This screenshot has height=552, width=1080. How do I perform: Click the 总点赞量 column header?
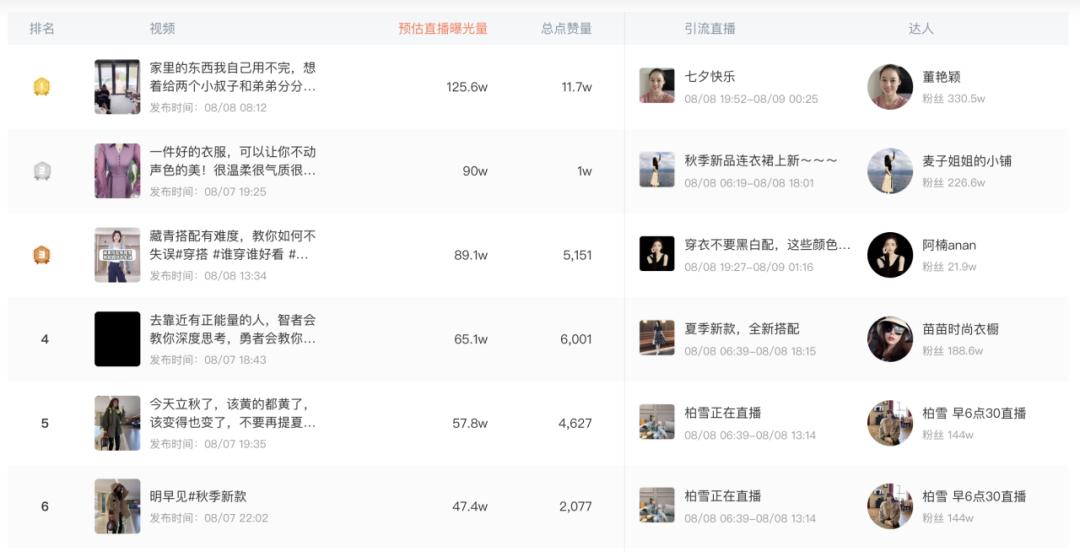click(x=566, y=29)
